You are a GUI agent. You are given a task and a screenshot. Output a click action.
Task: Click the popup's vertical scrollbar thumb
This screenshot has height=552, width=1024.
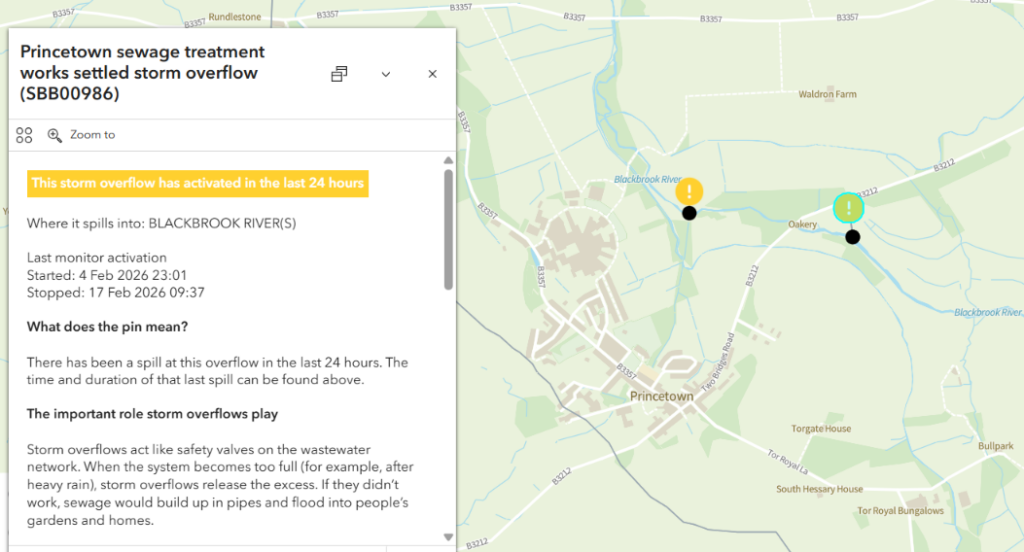(x=448, y=230)
